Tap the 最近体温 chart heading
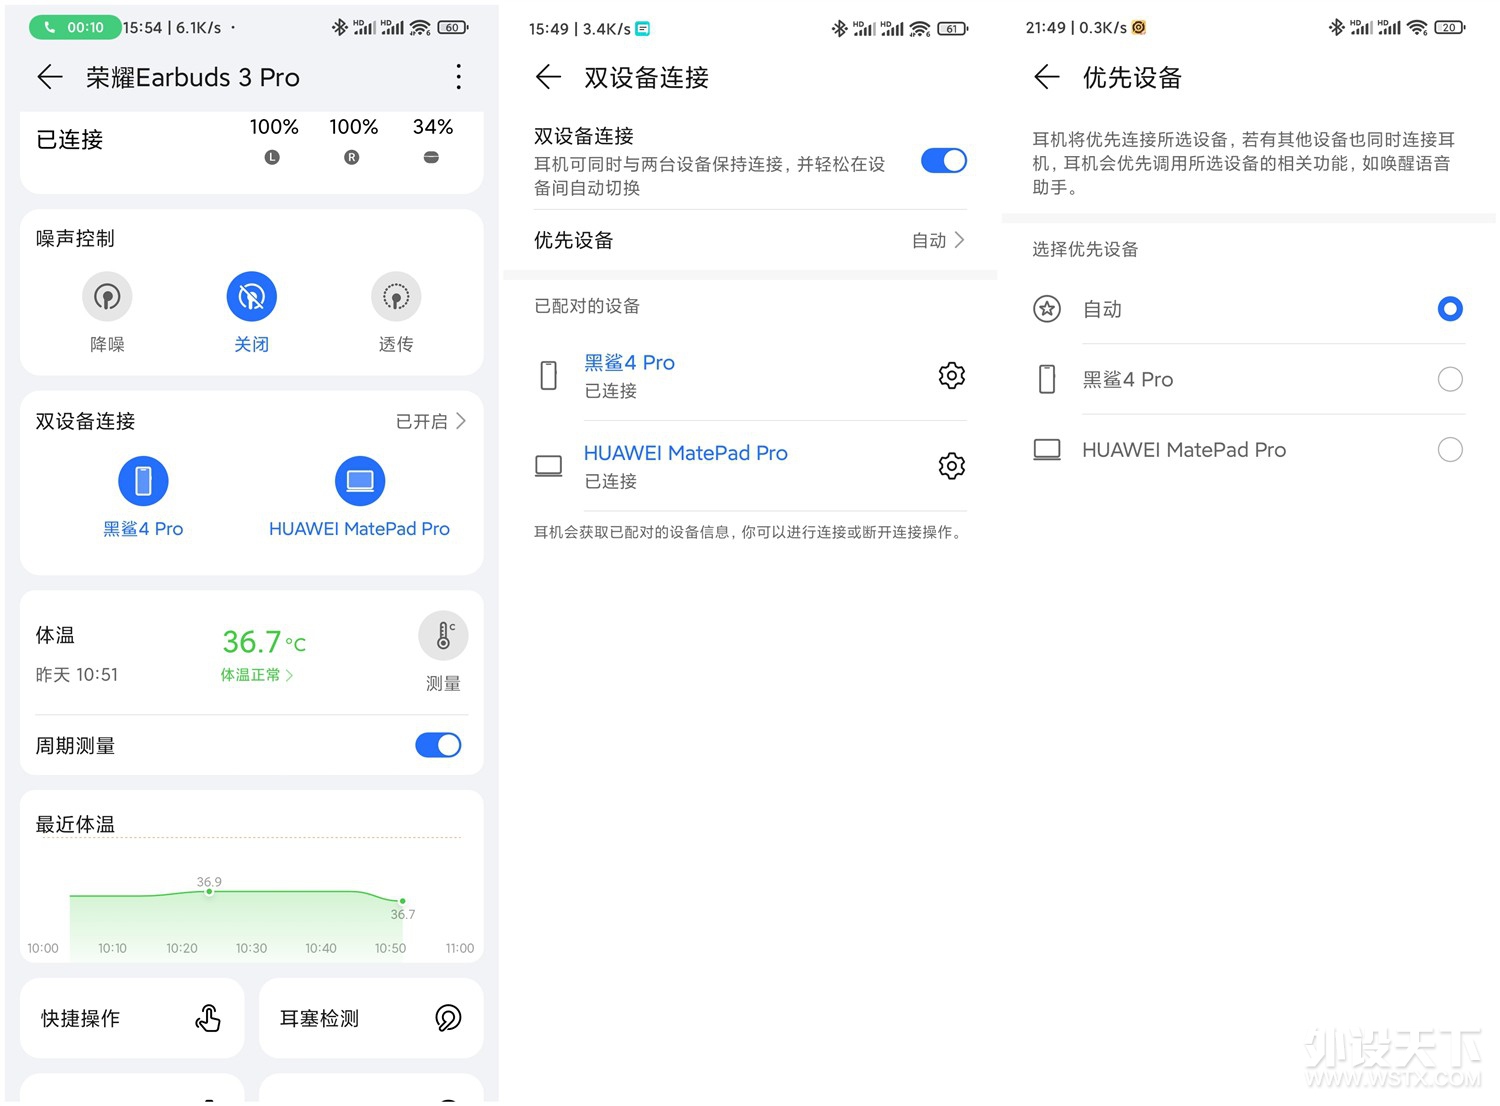1500x1106 pixels. (75, 824)
